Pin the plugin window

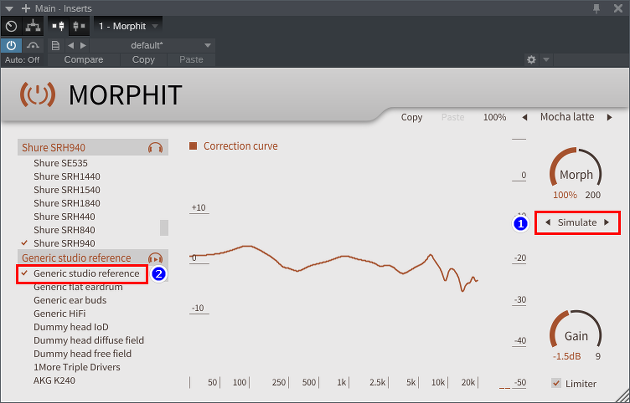596,8
